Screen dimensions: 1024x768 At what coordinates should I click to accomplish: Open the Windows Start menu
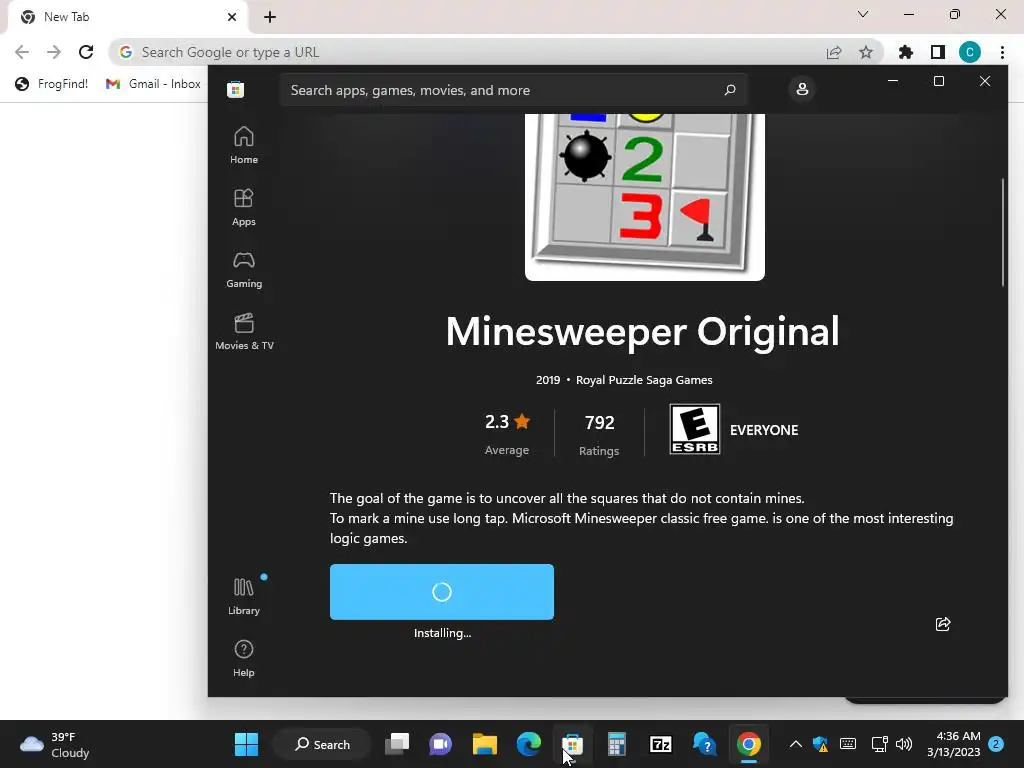click(246, 744)
